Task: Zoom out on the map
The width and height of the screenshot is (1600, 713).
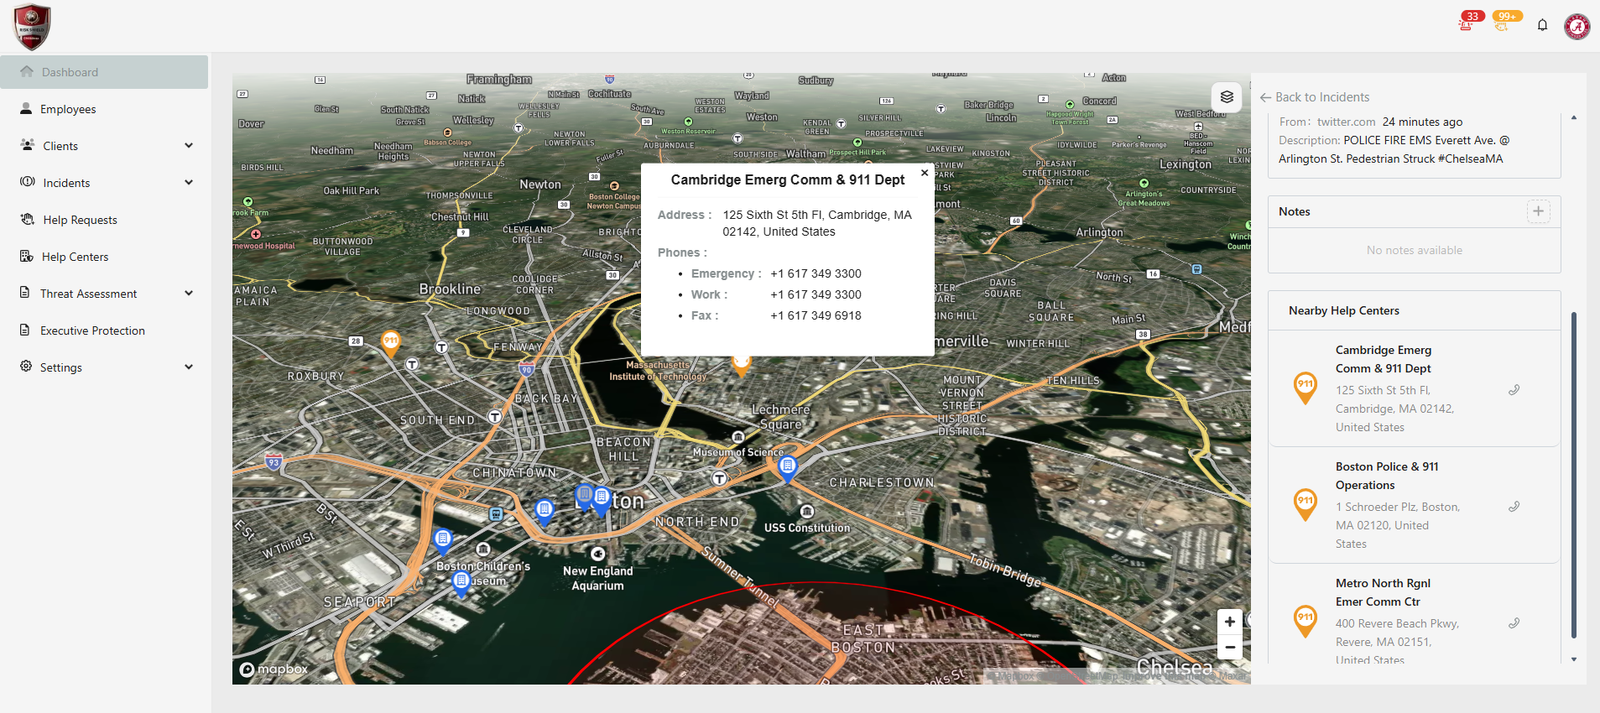Action: (1229, 648)
